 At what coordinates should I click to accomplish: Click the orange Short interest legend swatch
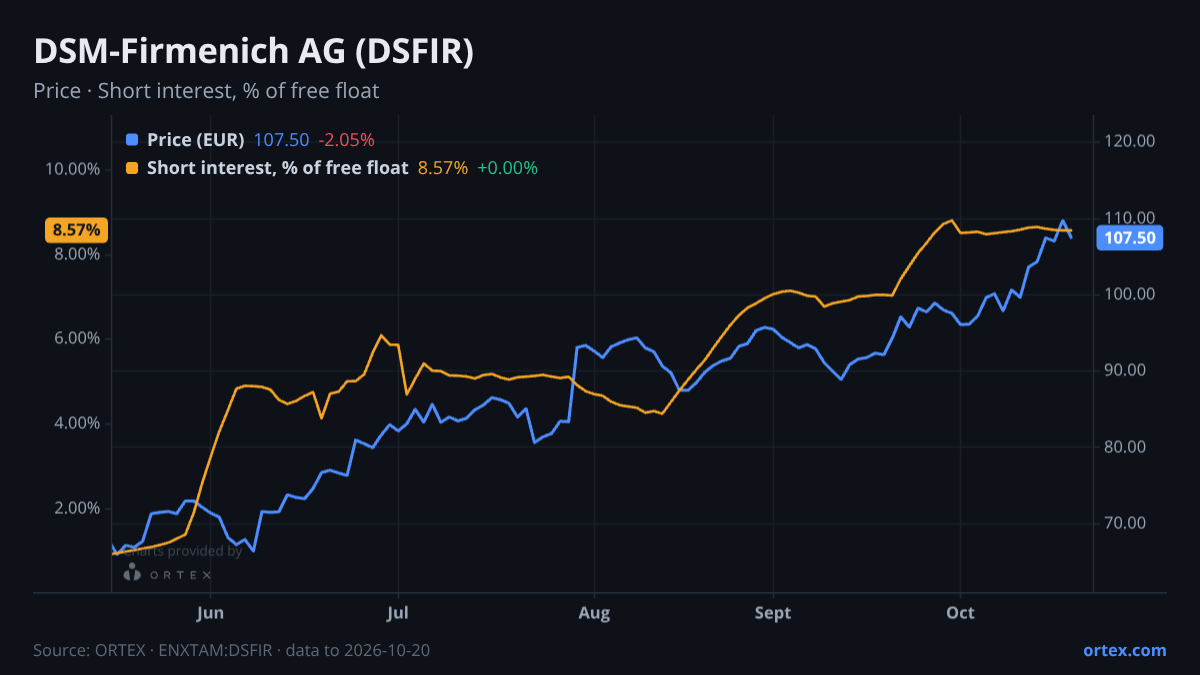pyautogui.click(x=132, y=168)
